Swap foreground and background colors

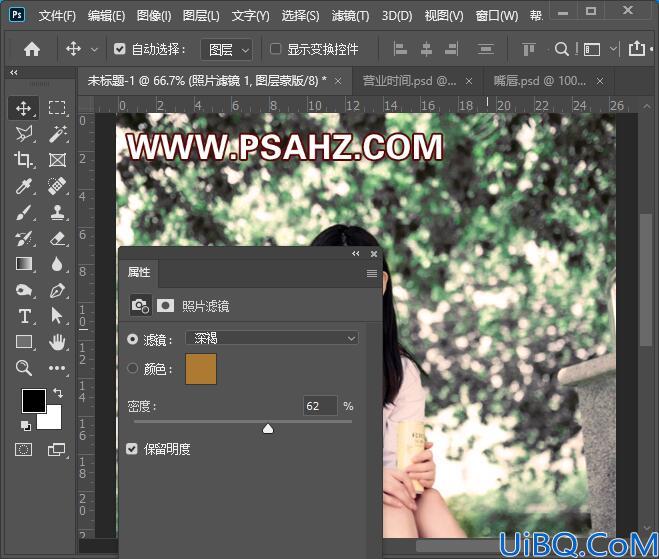click(x=58, y=393)
